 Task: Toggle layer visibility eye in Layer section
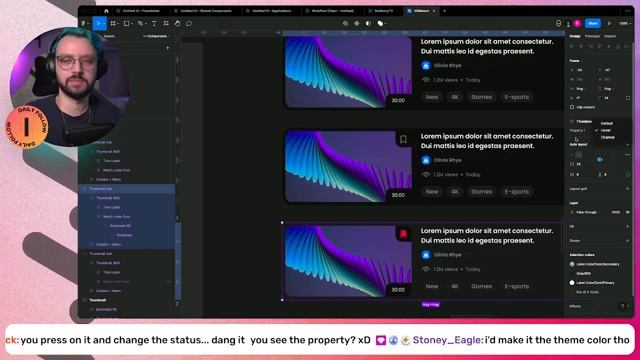[628, 212]
